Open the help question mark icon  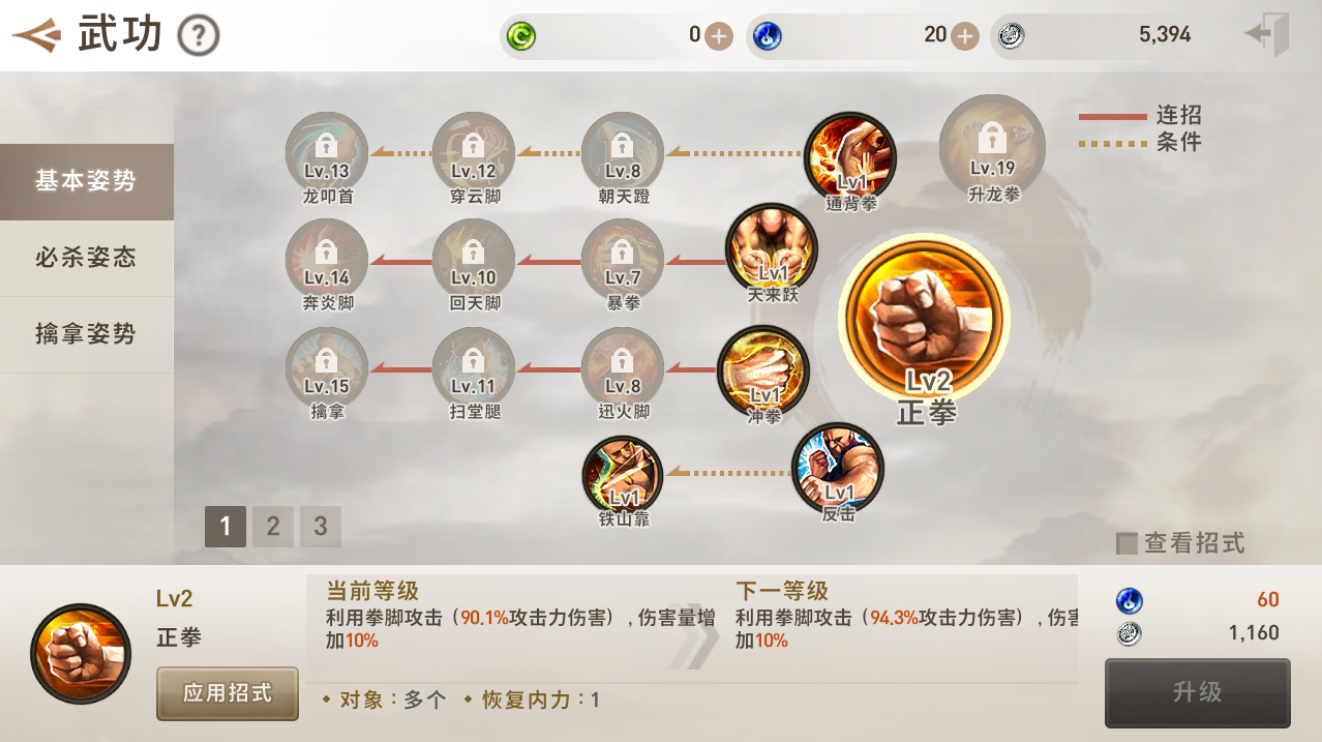(x=198, y=36)
